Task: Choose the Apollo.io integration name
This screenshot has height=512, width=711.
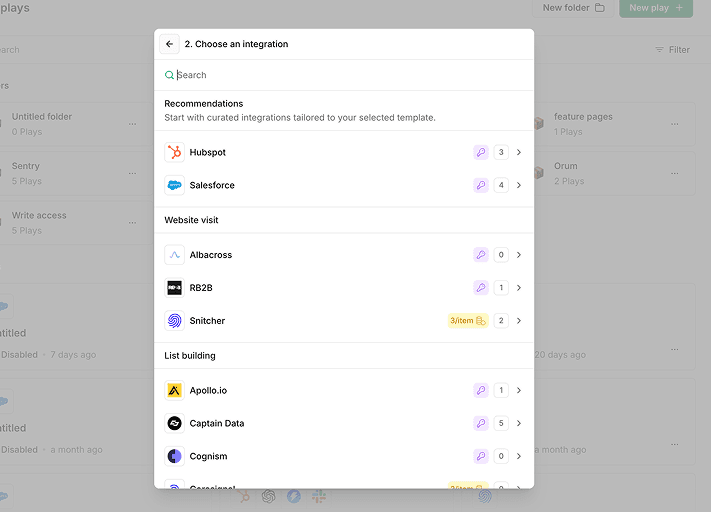Action: coord(208,390)
